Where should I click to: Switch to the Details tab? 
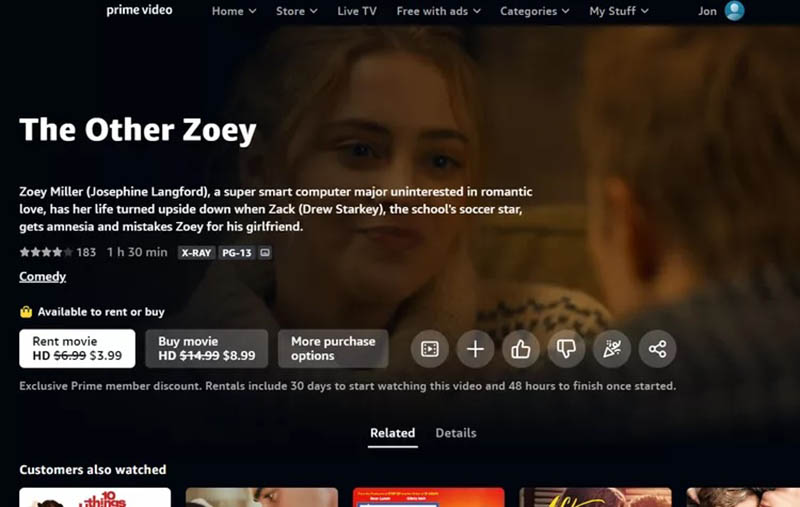(x=456, y=433)
